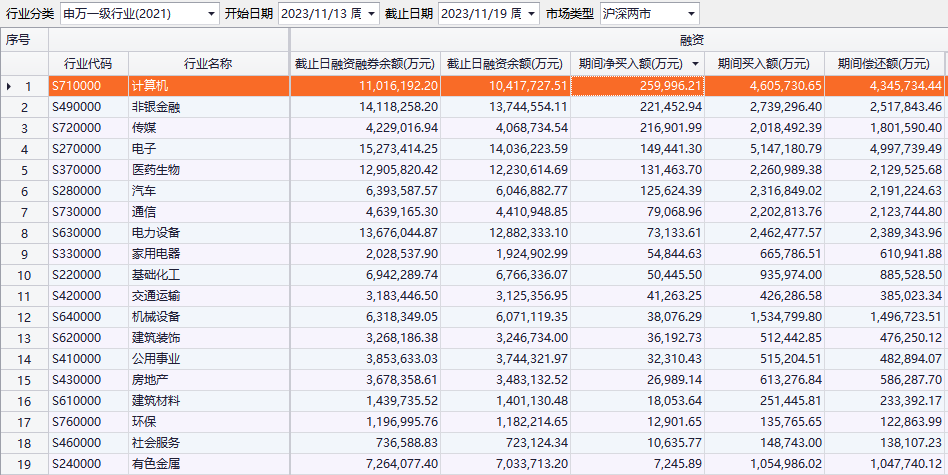Click the sort arrow in 期间净买入额 header
This screenshot has width=948, height=475.
[x=695, y=64]
